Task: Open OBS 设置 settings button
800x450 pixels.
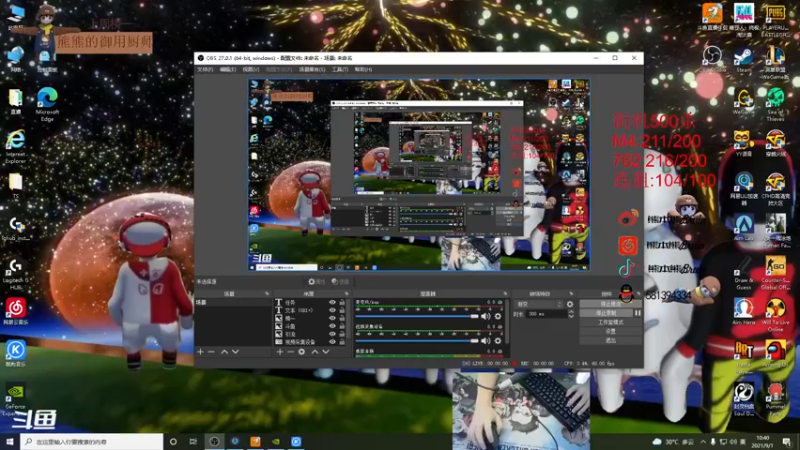Action: click(x=610, y=331)
